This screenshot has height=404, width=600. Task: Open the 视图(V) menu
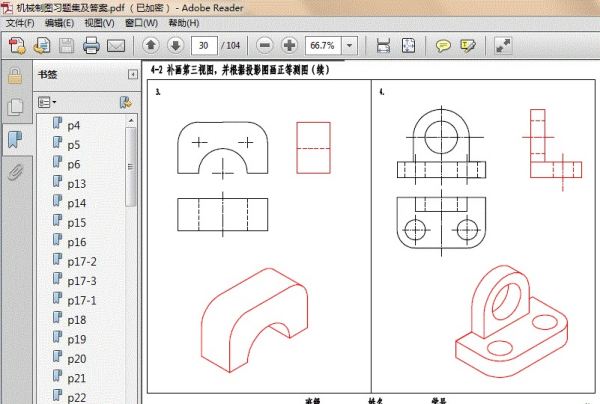[98, 22]
